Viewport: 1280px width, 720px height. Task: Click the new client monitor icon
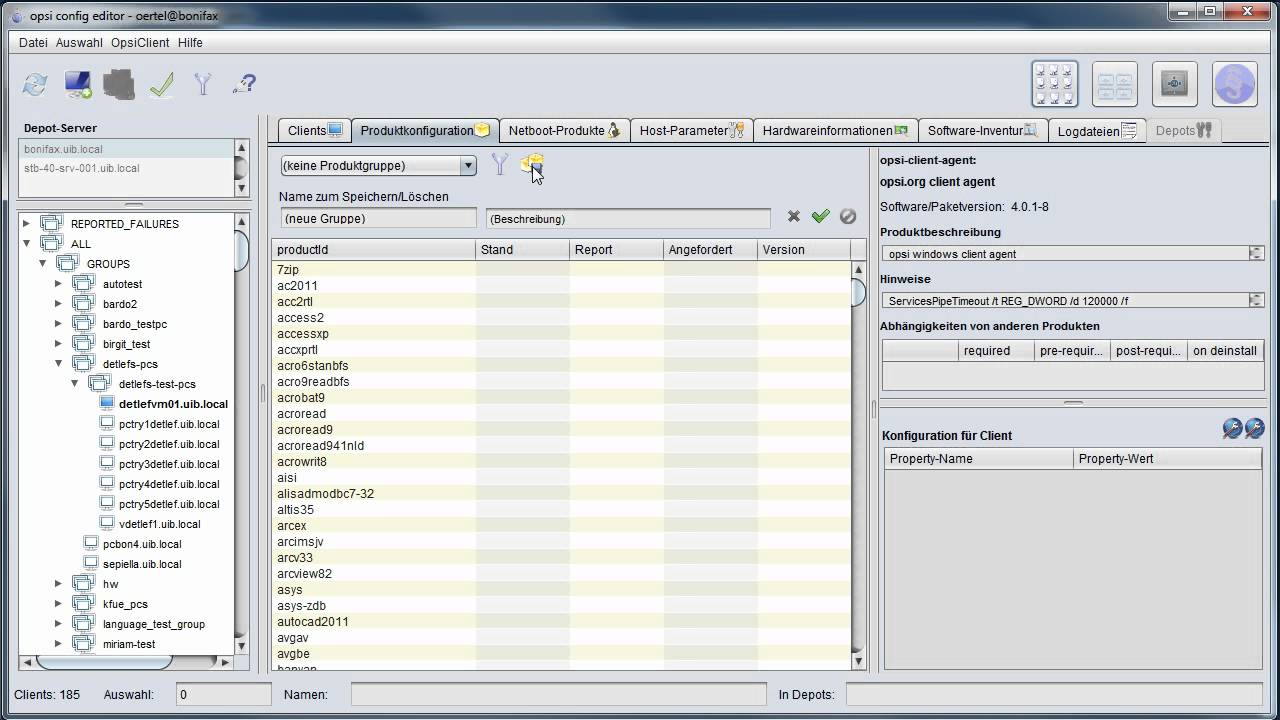(78, 85)
